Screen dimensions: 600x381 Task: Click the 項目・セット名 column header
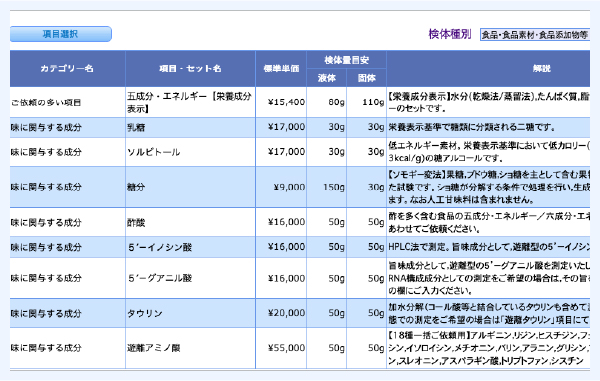point(190,68)
